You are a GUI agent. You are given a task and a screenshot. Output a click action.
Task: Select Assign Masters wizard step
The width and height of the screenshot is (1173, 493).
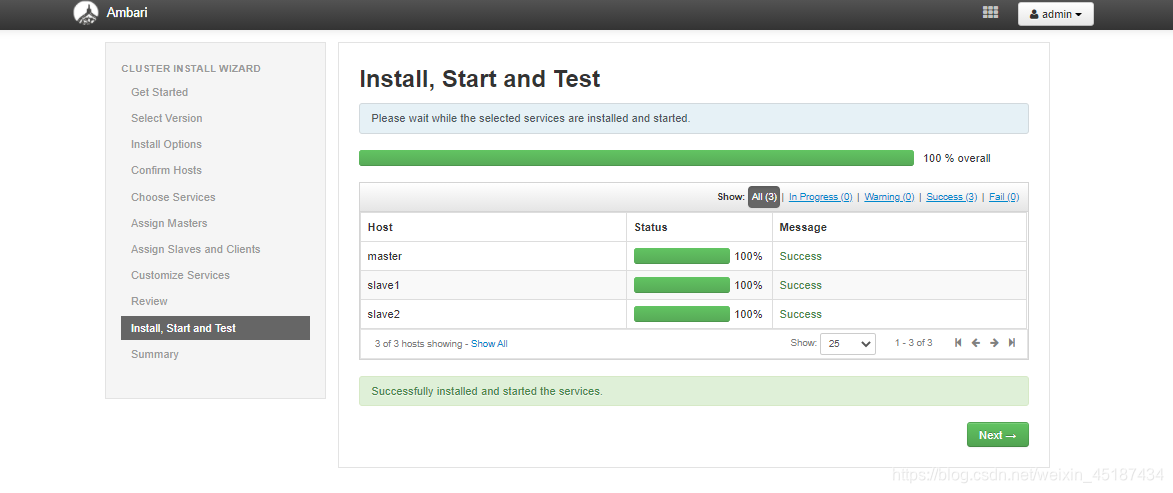click(x=169, y=223)
